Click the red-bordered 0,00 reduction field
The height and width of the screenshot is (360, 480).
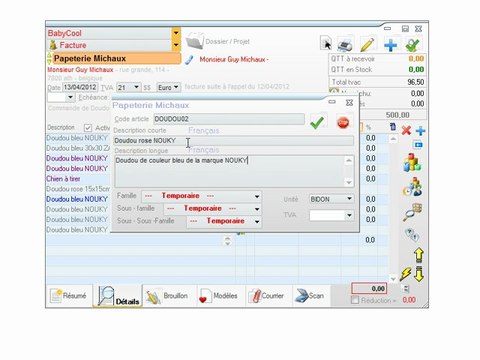pos(369,289)
